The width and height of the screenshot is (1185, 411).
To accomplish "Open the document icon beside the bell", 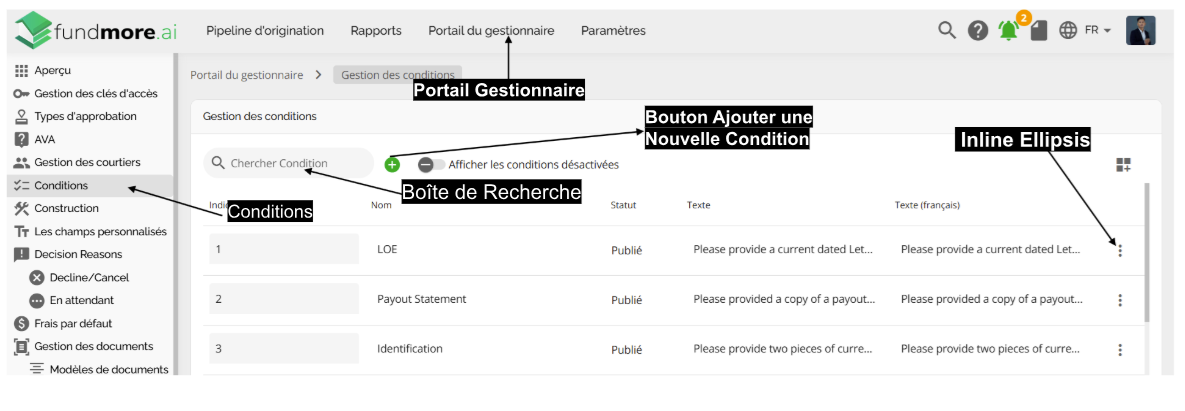I will tap(1039, 31).
